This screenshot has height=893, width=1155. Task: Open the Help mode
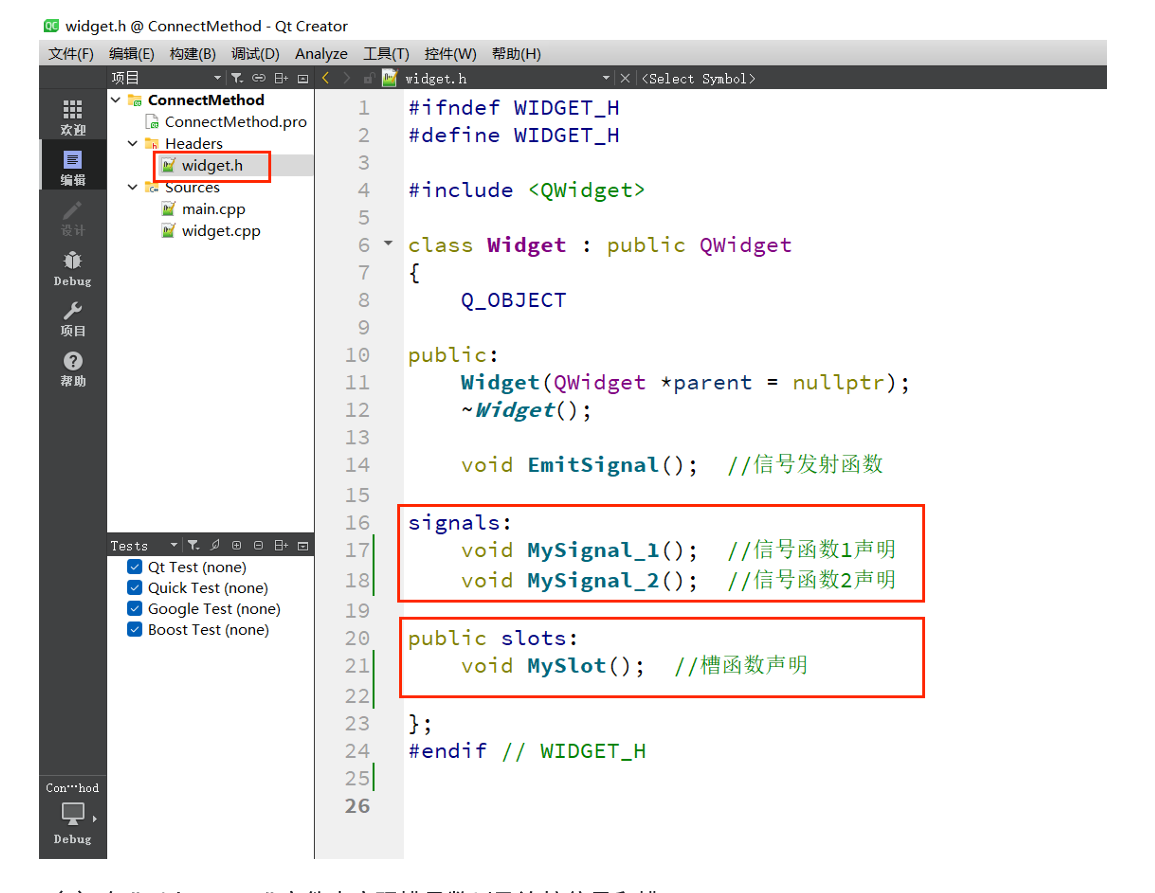click(72, 368)
